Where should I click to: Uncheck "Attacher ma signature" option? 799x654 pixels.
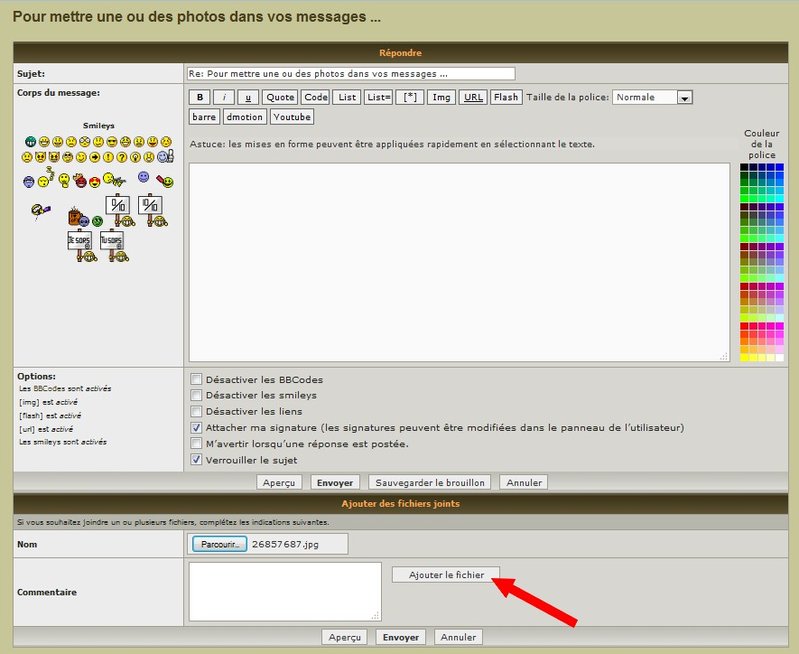(196, 427)
